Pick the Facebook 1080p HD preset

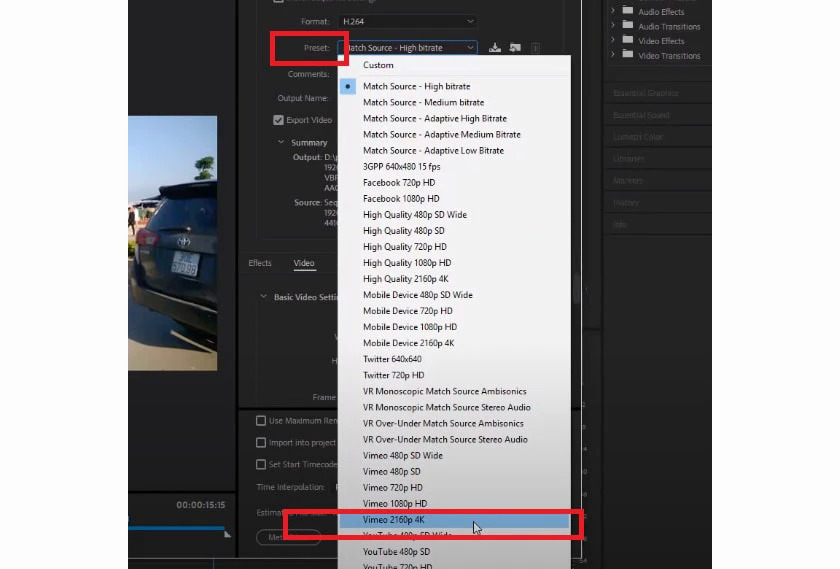[454, 199]
